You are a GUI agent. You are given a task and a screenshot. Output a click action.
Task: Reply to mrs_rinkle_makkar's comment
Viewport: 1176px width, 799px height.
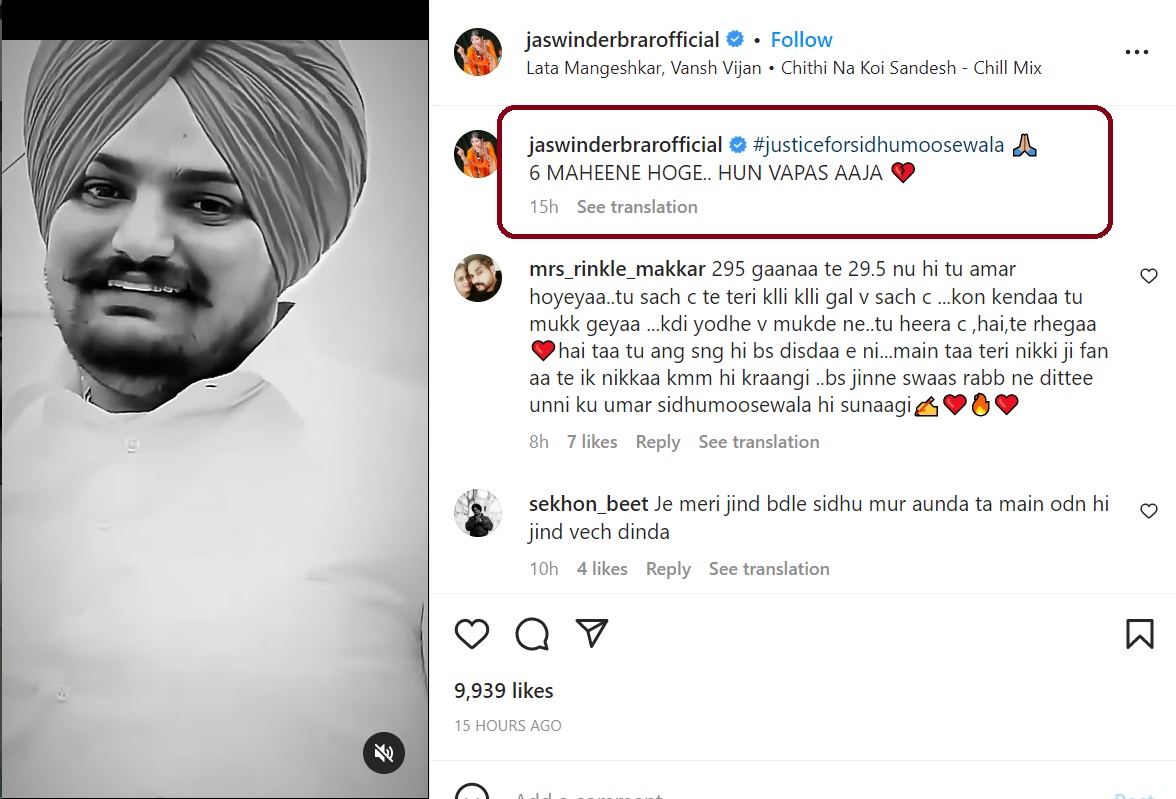(x=658, y=442)
